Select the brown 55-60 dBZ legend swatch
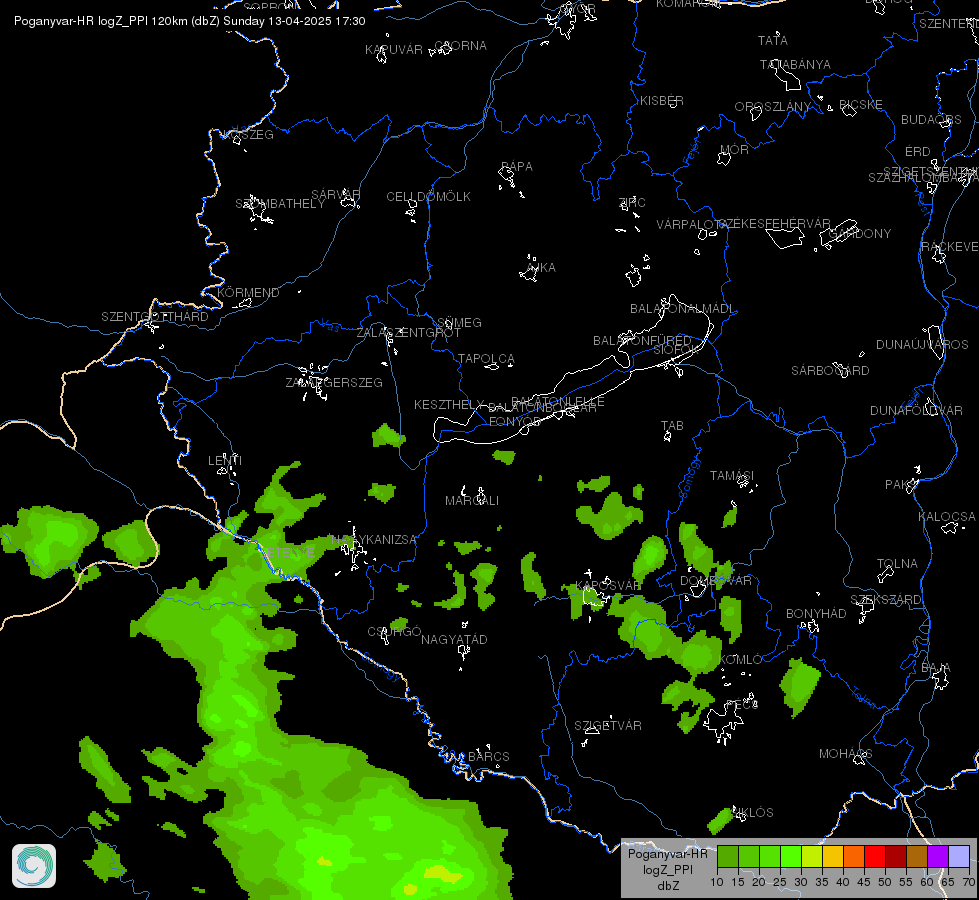This screenshot has height=900, width=979. coord(917,856)
